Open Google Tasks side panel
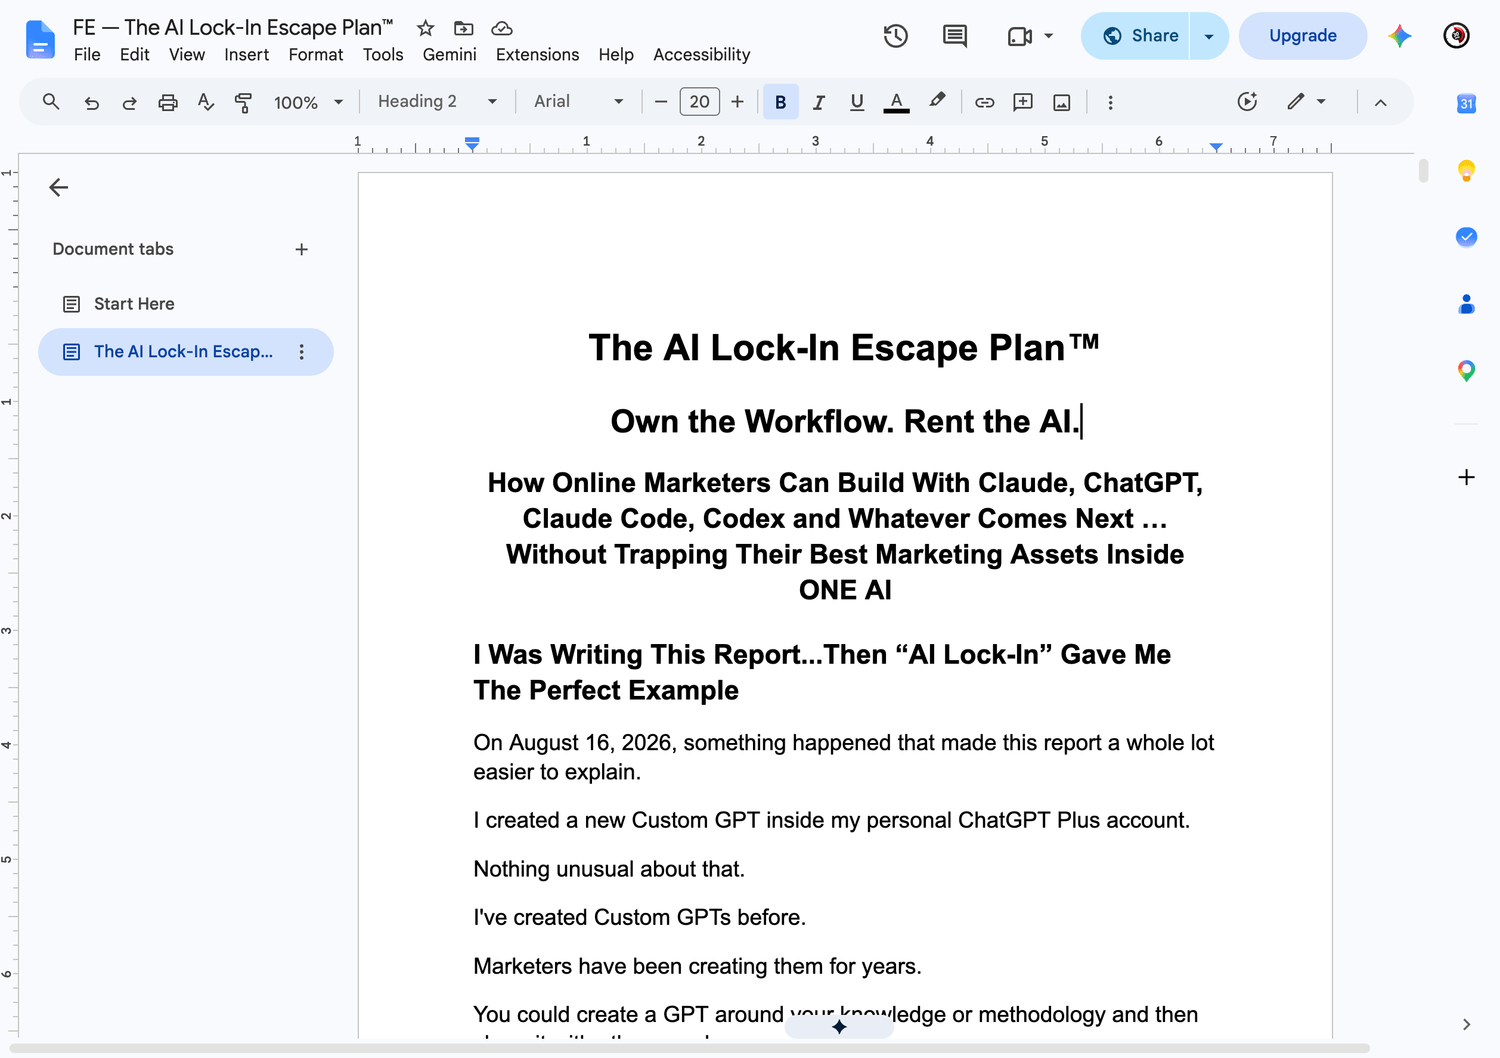This screenshot has width=1500, height=1058. [1466, 237]
